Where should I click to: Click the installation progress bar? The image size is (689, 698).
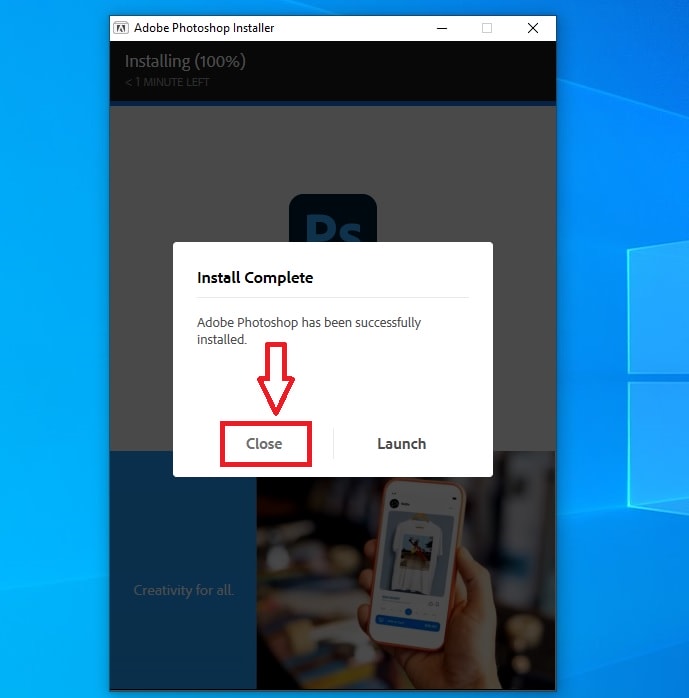[x=333, y=103]
